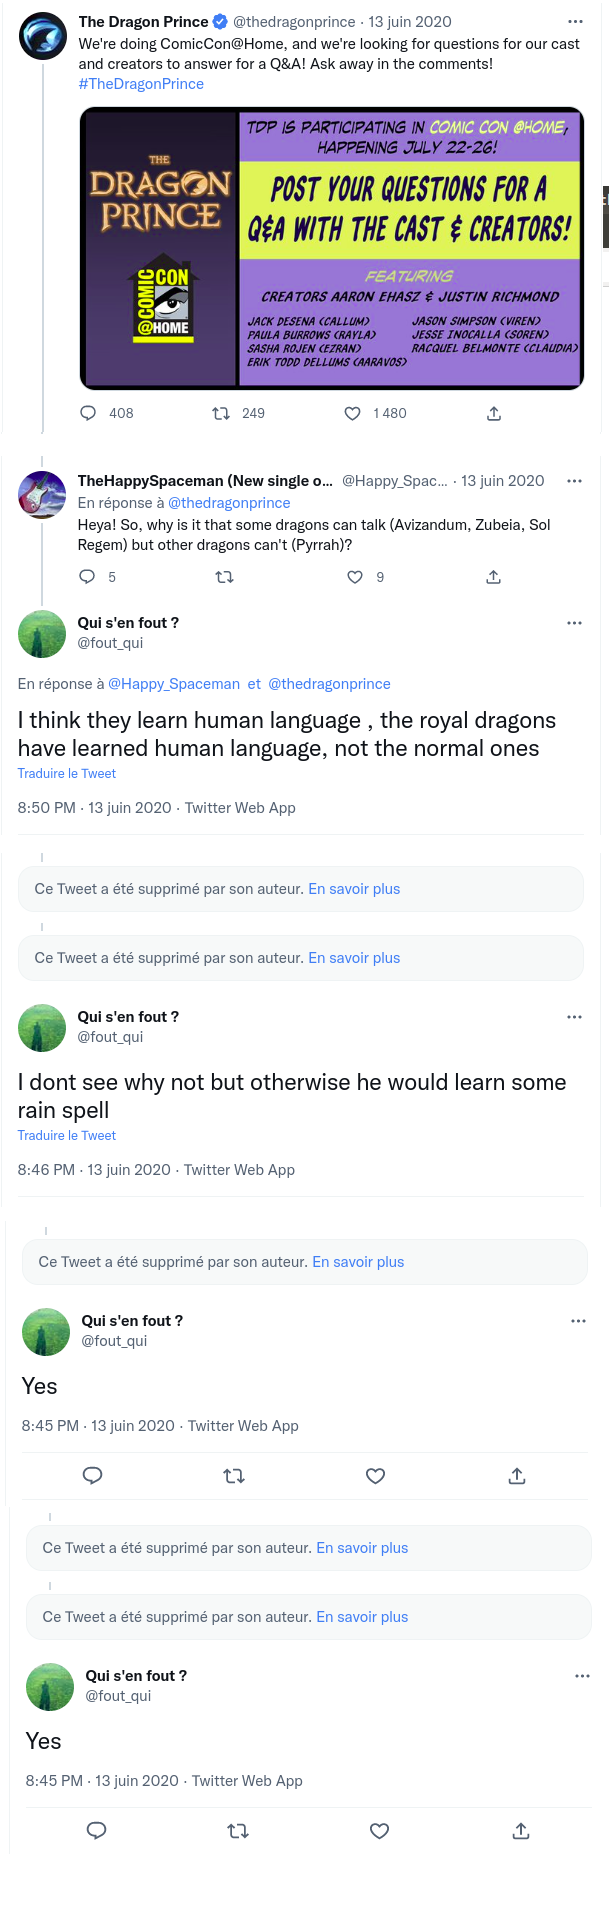Retweet The Dragon Prince Comic-Con post

221,413
